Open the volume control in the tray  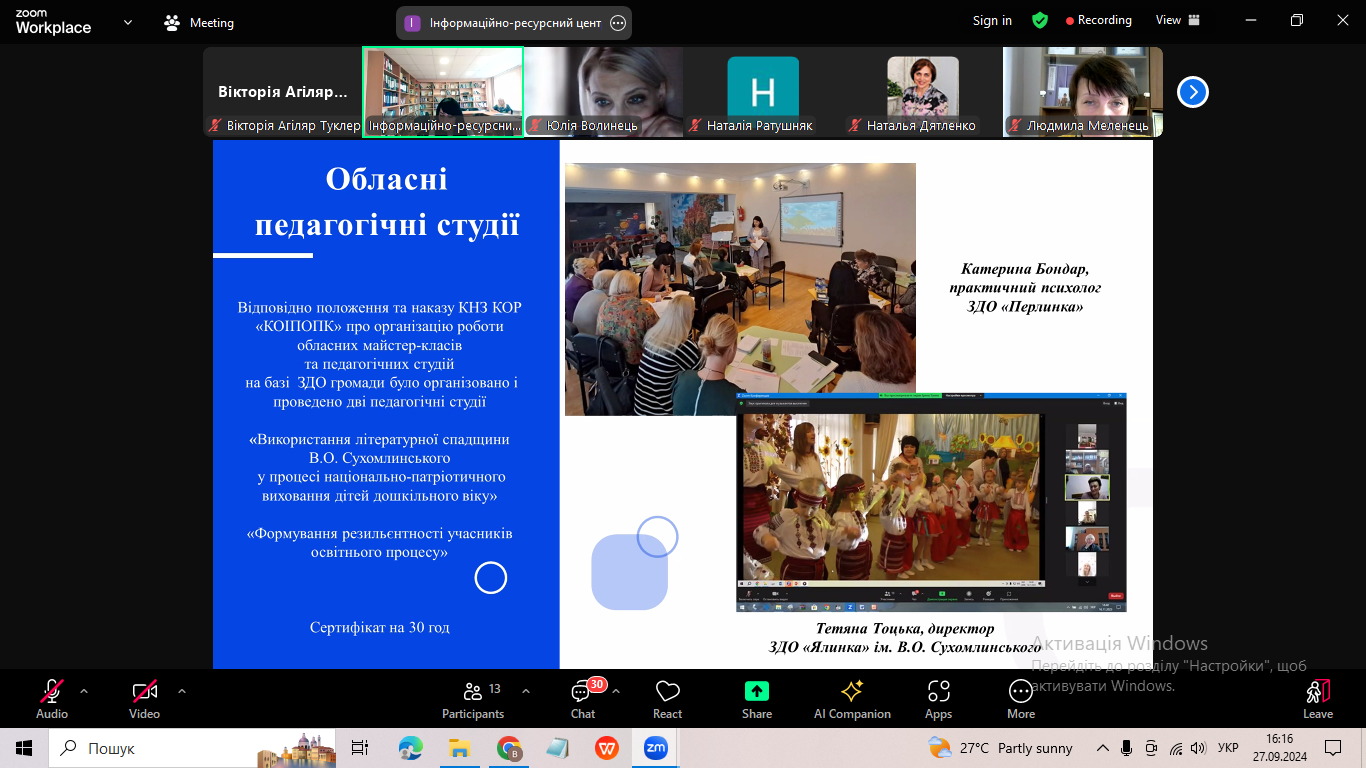coord(1199,748)
